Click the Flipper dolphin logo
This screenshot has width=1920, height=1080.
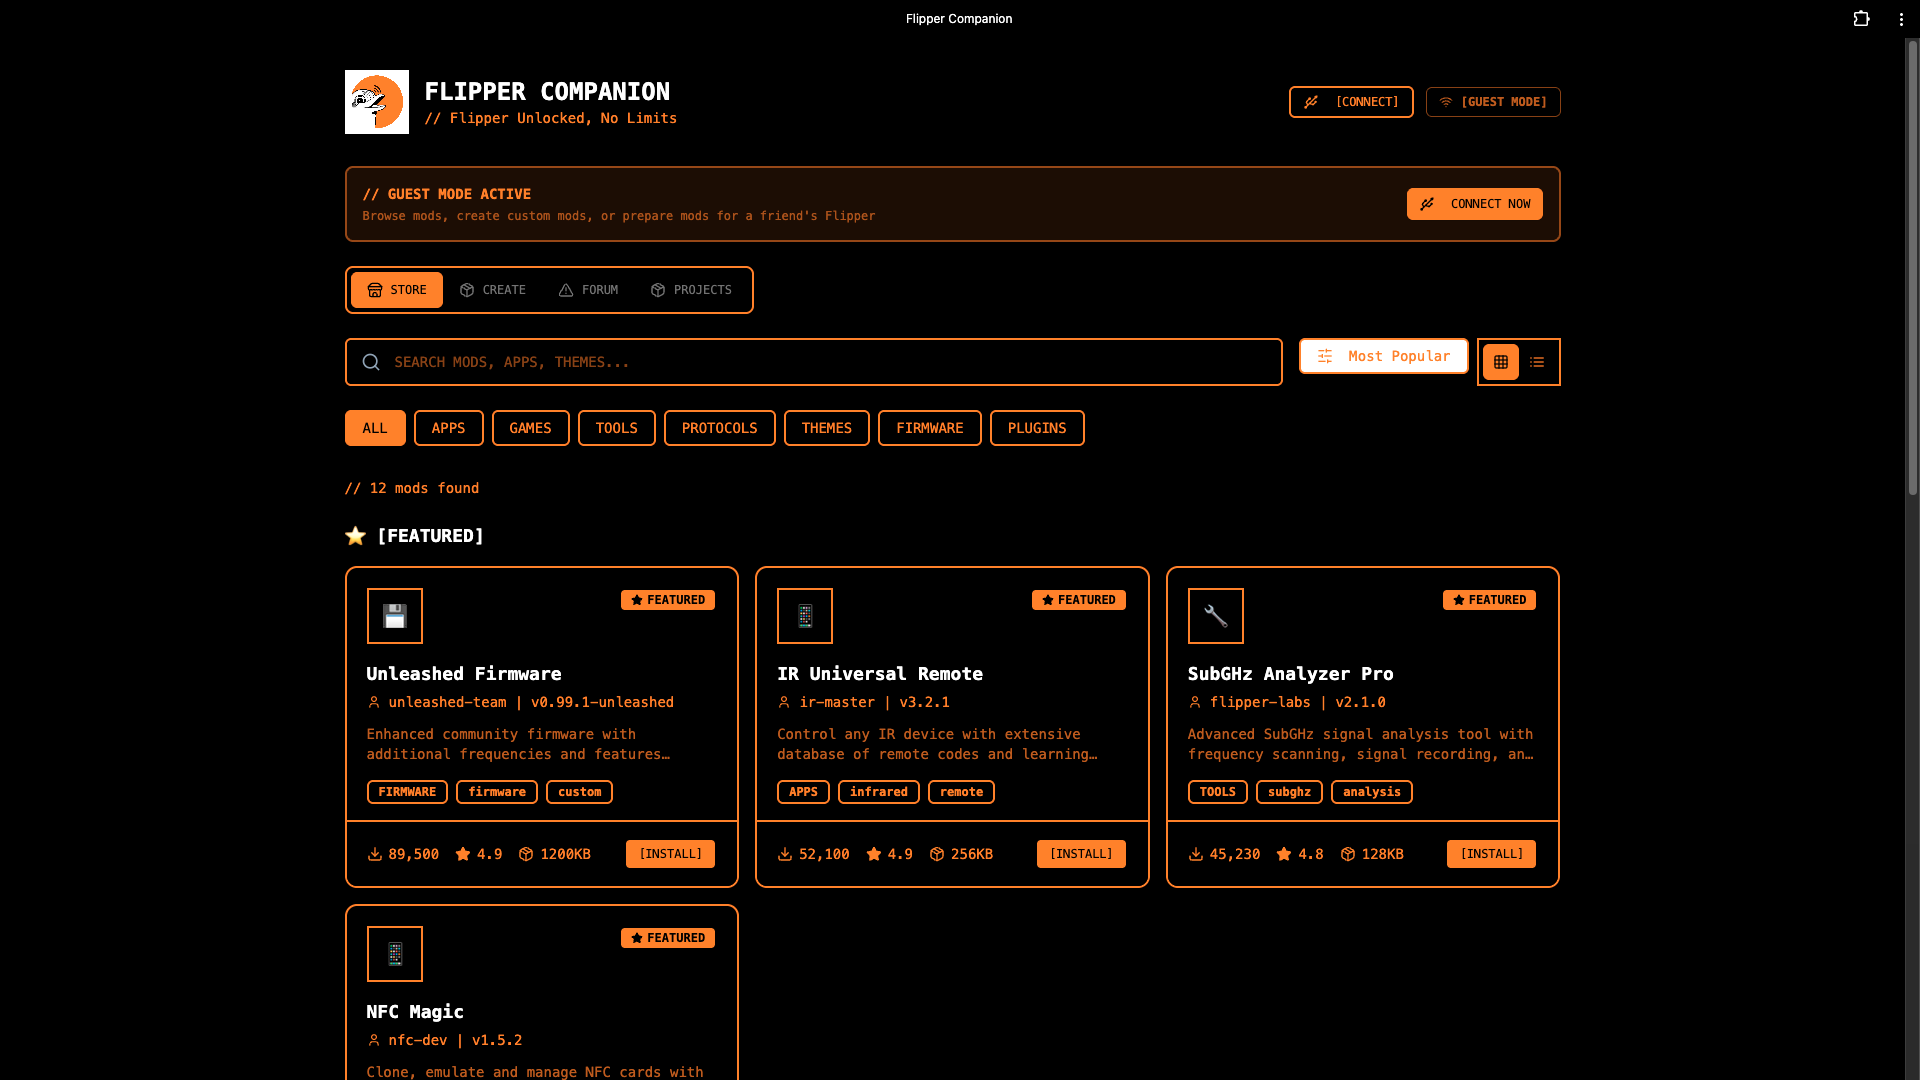pos(377,102)
